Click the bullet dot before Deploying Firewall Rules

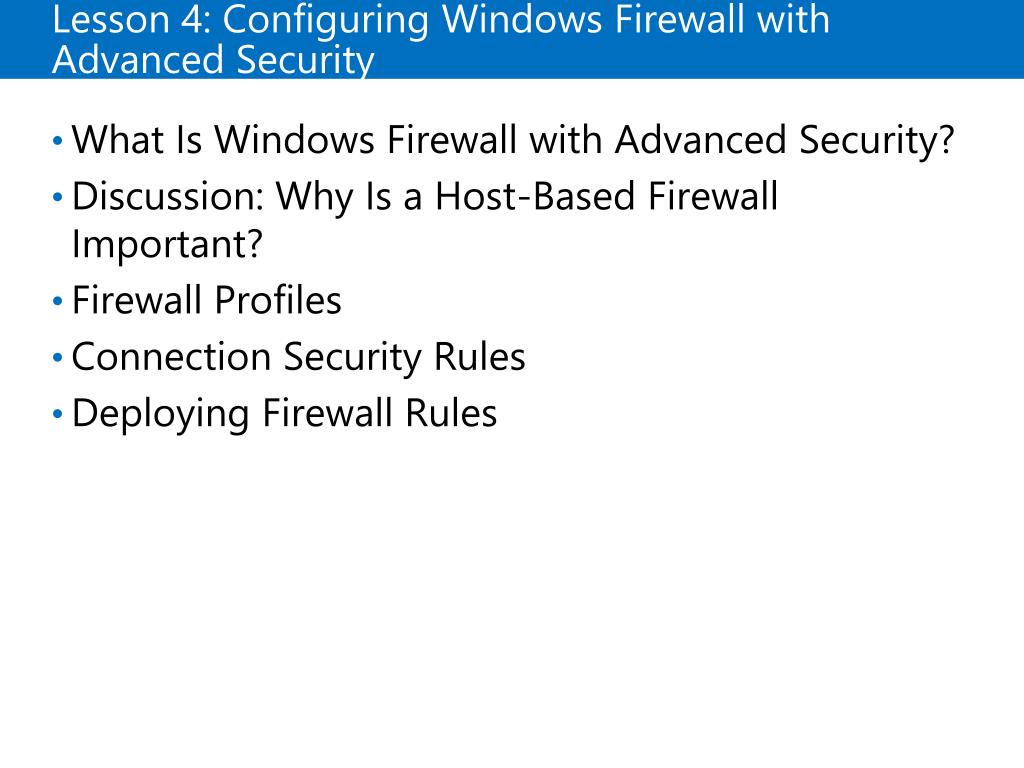(57, 414)
